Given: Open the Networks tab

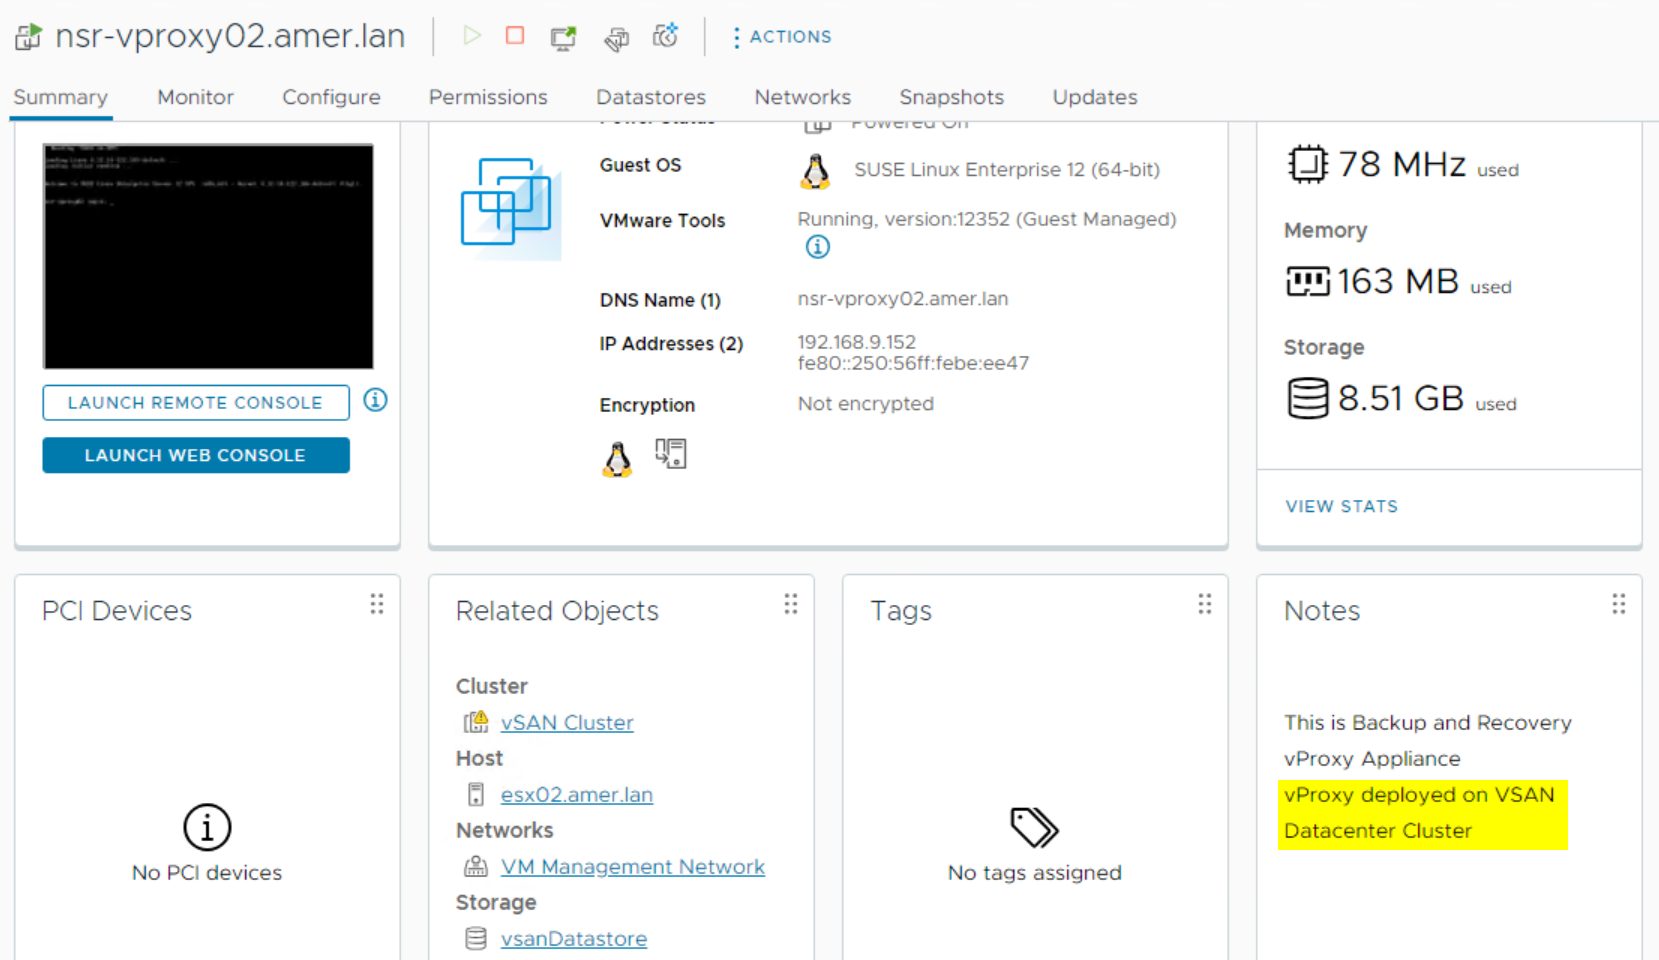Looking at the screenshot, I should coord(803,97).
